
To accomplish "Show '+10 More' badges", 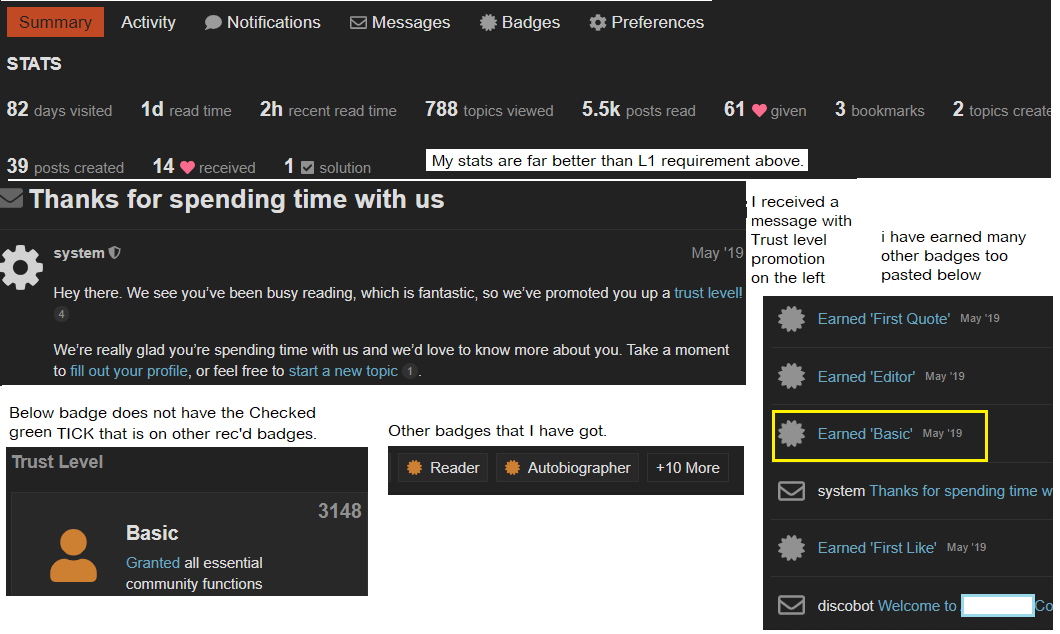I will [x=688, y=468].
